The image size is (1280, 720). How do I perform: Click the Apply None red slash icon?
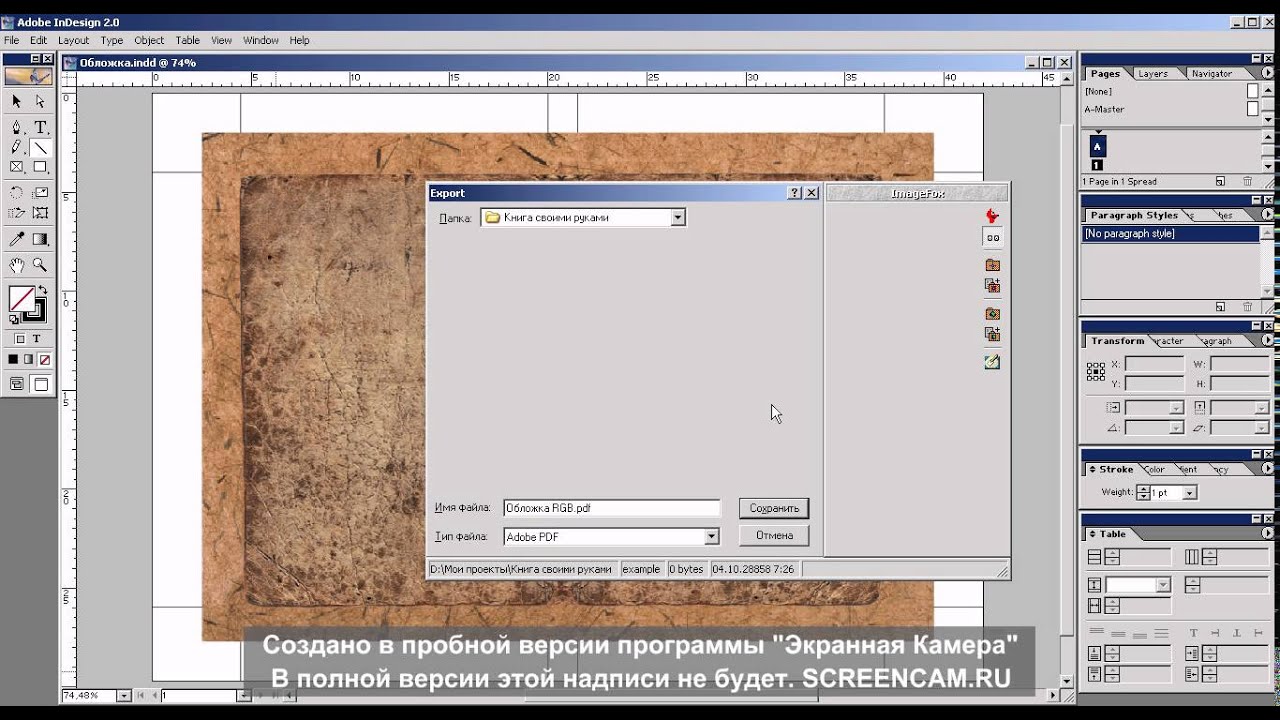44,359
